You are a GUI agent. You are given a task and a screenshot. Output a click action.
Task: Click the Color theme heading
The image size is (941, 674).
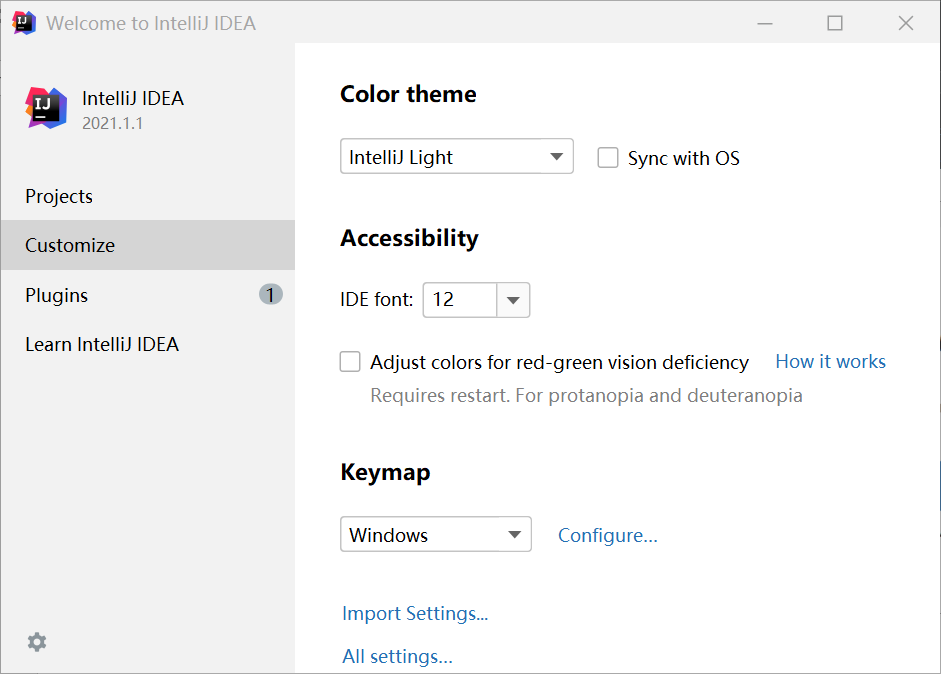pos(408,94)
